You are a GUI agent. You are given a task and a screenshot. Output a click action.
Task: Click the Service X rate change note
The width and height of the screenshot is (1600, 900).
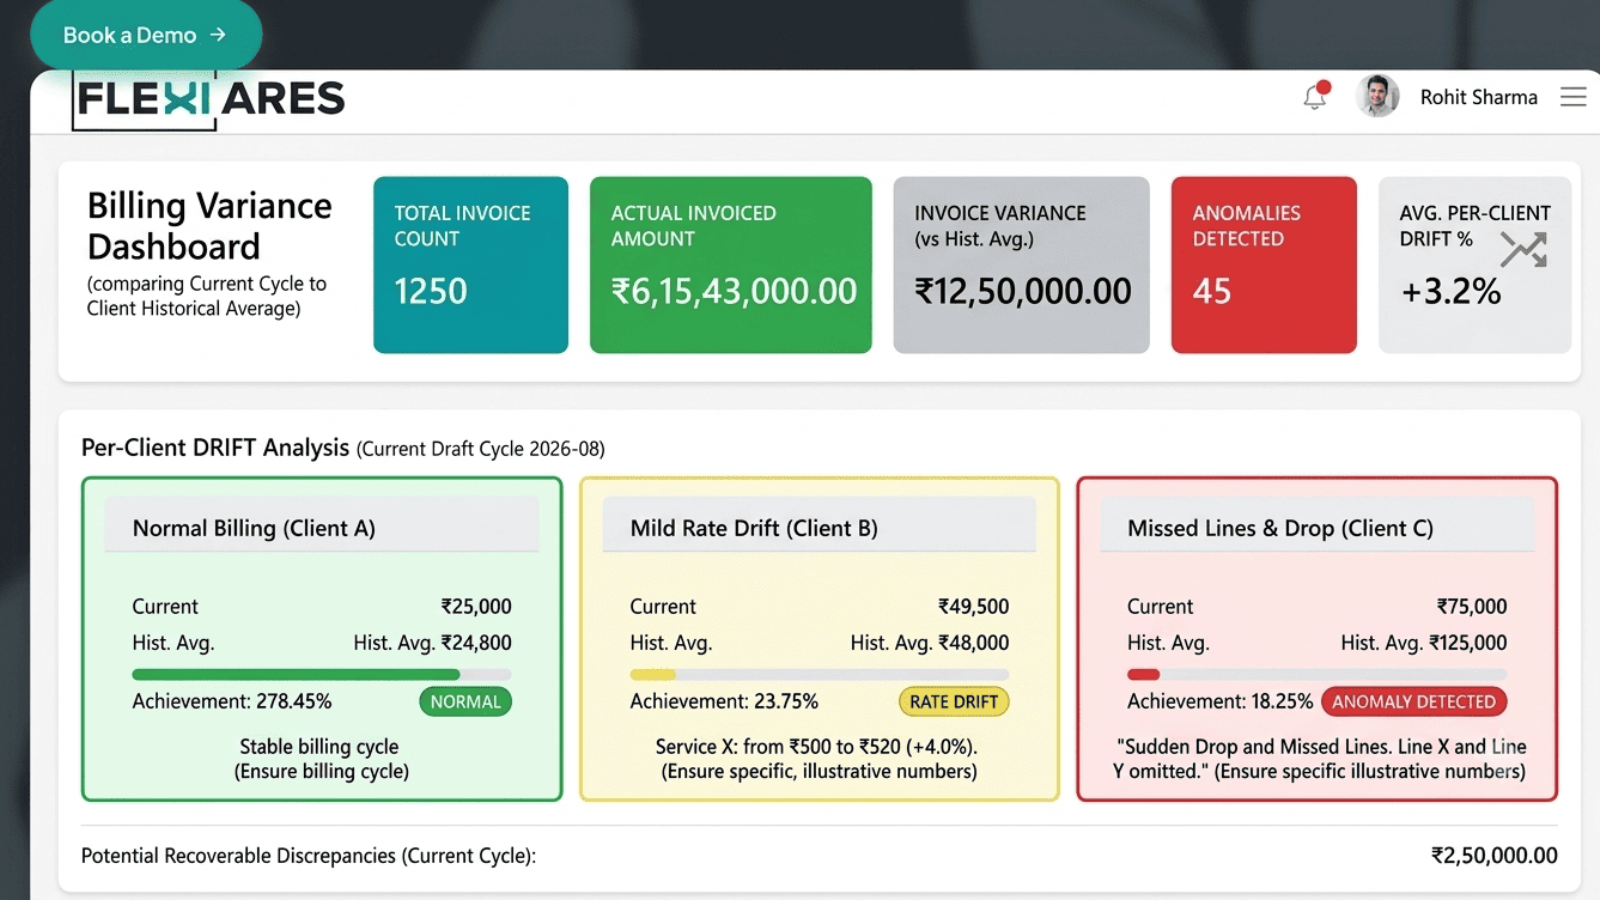click(x=819, y=758)
